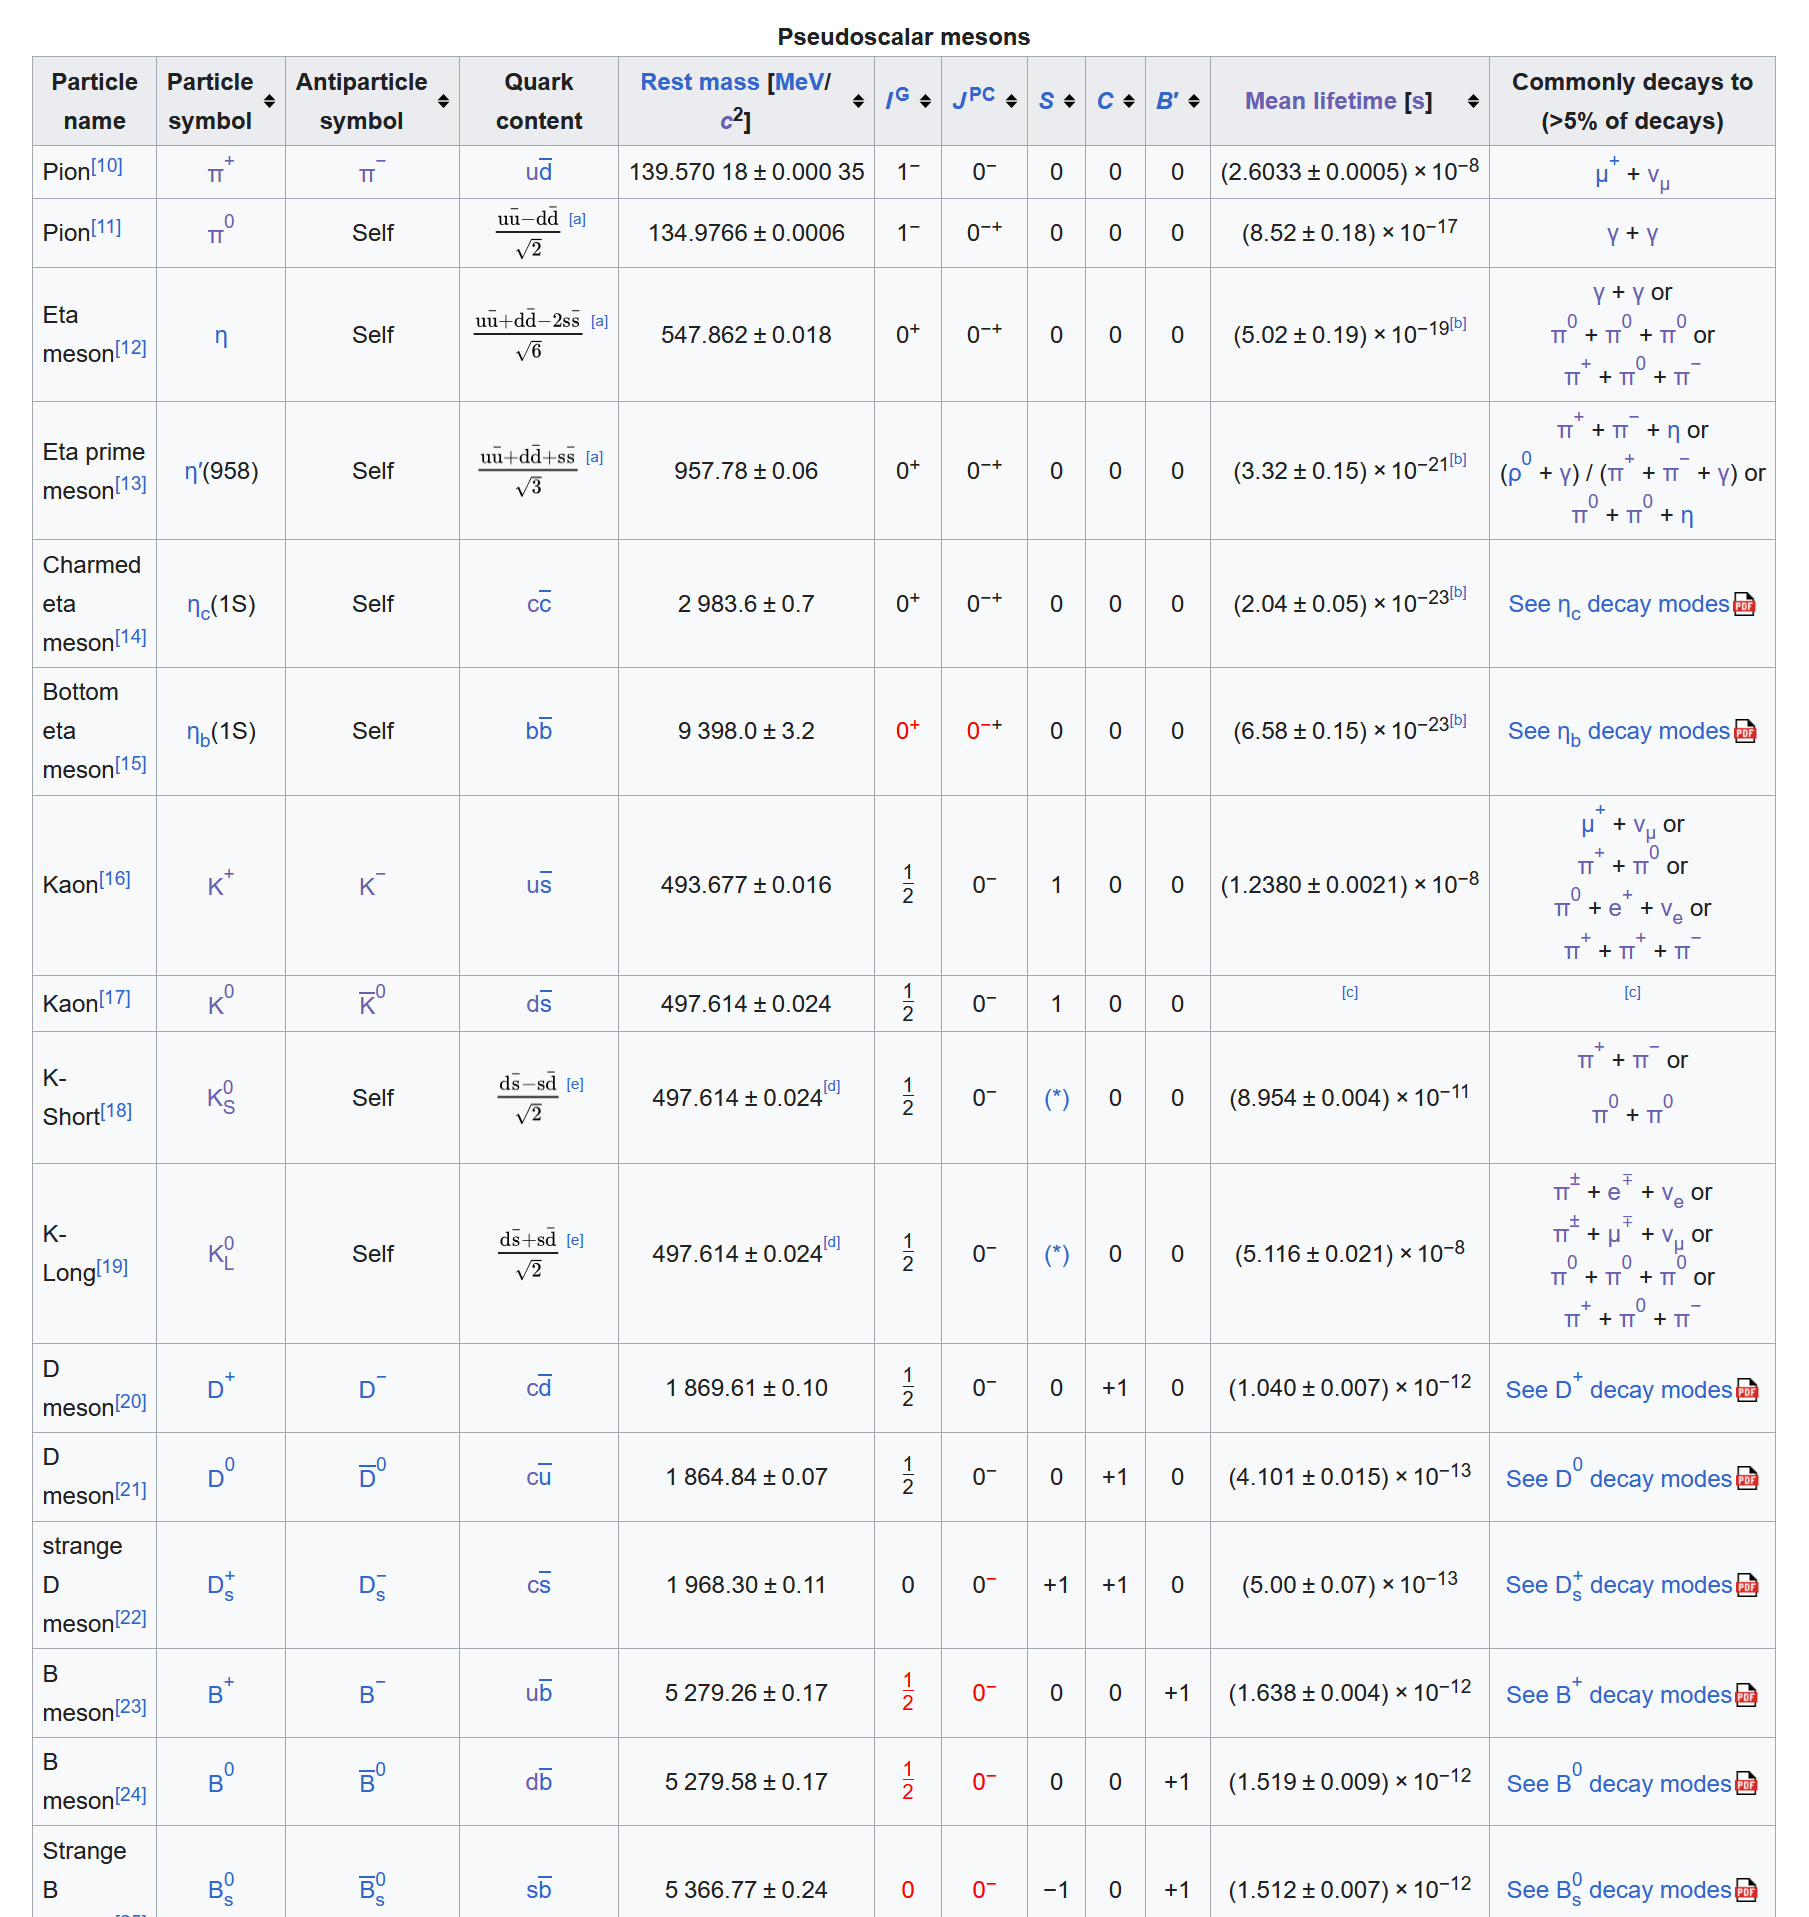Open the Mean lifetime header link
This screenshot has height=1917, width=1809.
(1320, 101)
